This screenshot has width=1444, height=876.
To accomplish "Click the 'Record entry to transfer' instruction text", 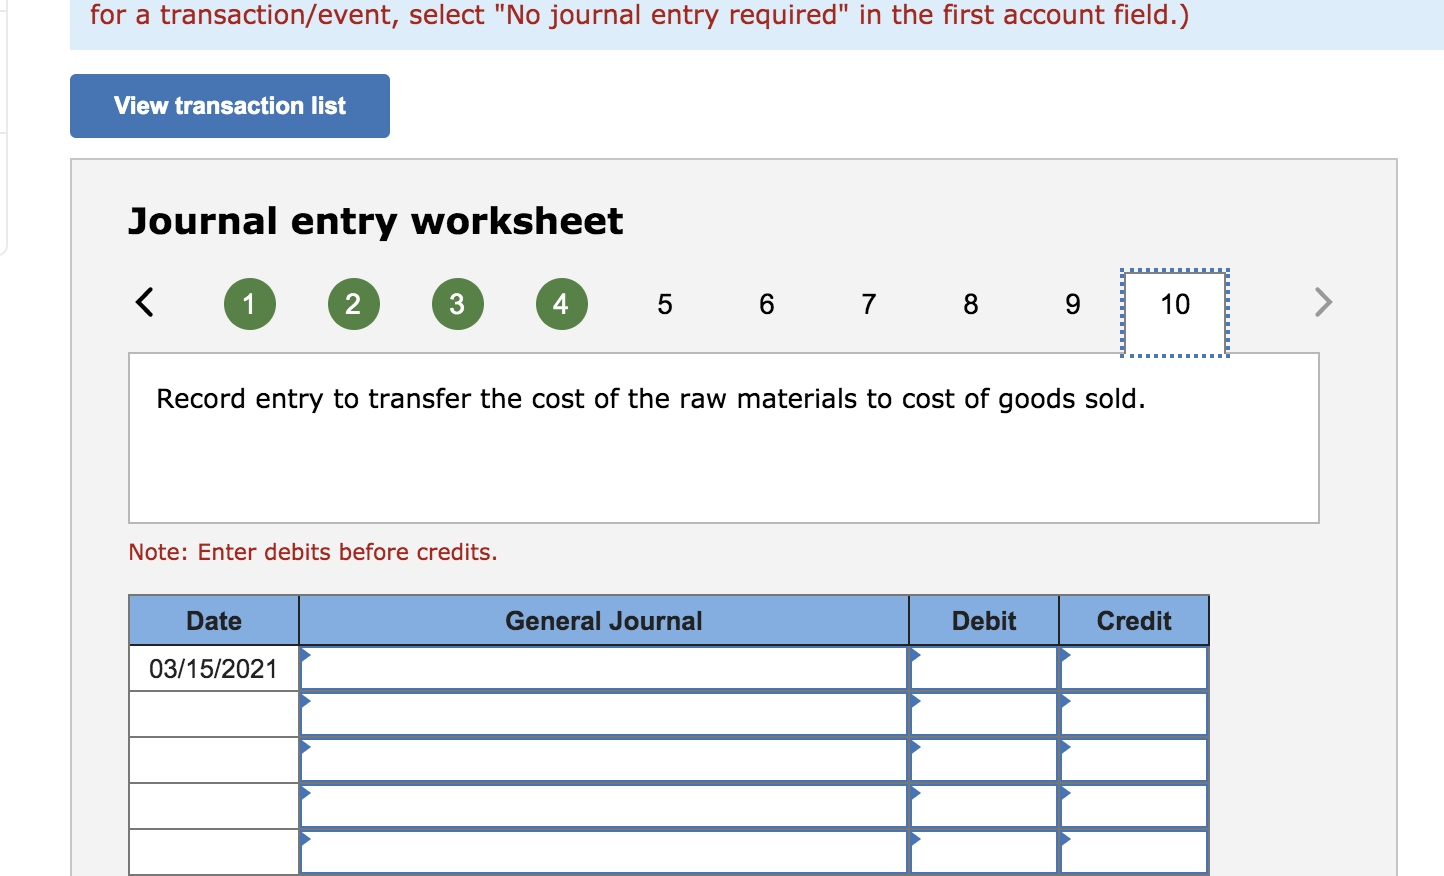I will tap(651, 399).
